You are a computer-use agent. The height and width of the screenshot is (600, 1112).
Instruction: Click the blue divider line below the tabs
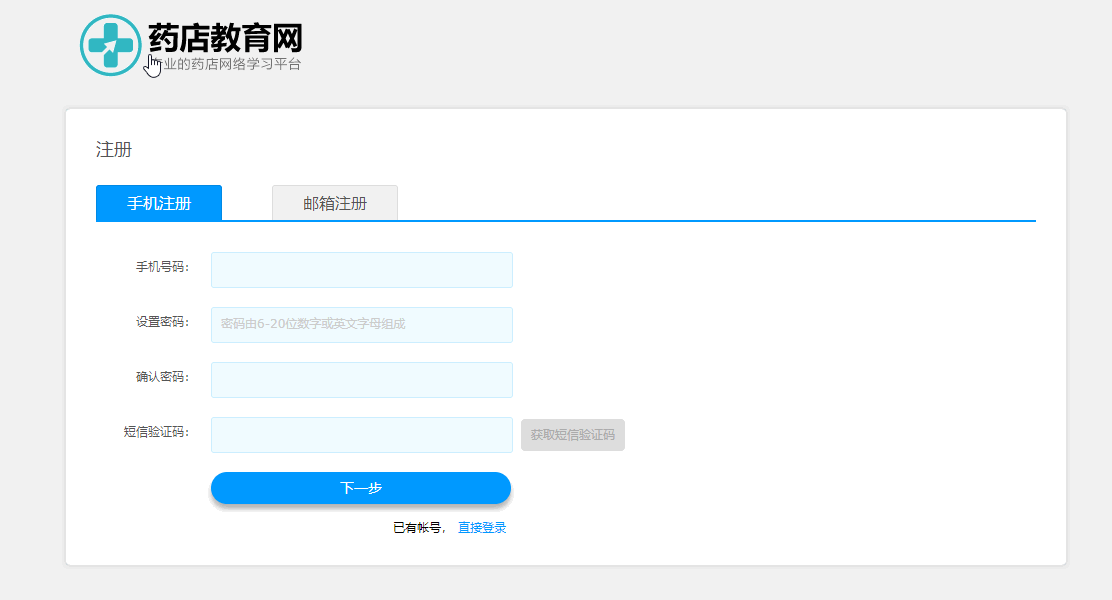(x=700, y=220)
